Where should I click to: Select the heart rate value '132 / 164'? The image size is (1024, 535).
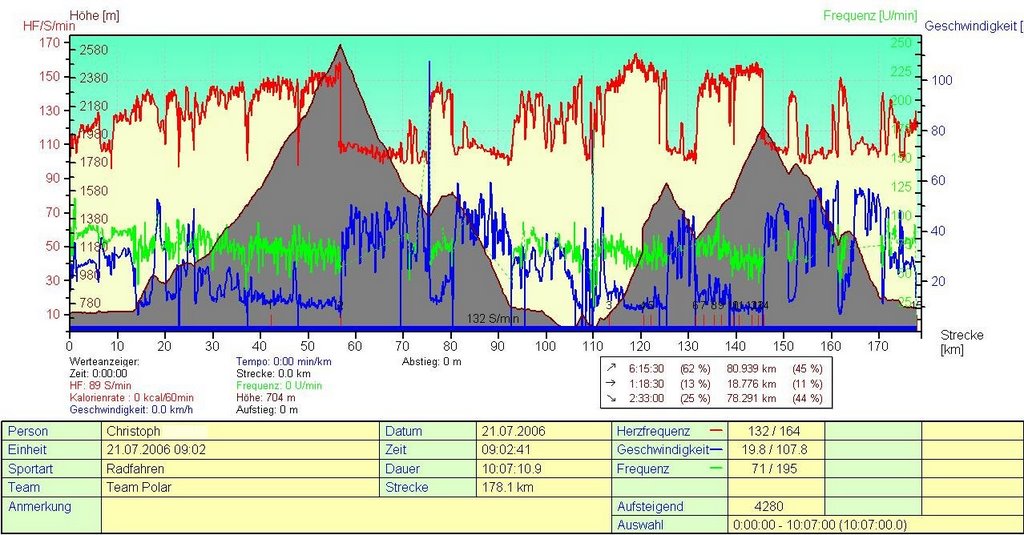775,431
